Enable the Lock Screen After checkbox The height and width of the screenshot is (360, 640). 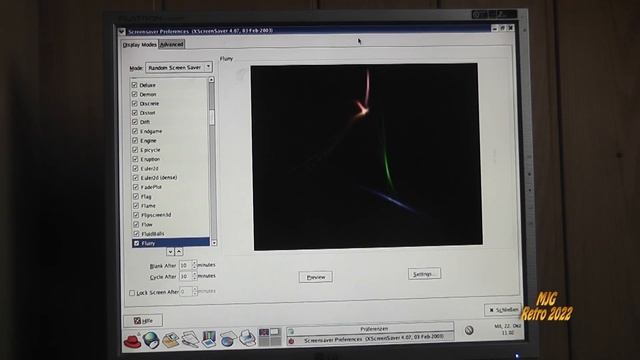[x=132, y=293]
